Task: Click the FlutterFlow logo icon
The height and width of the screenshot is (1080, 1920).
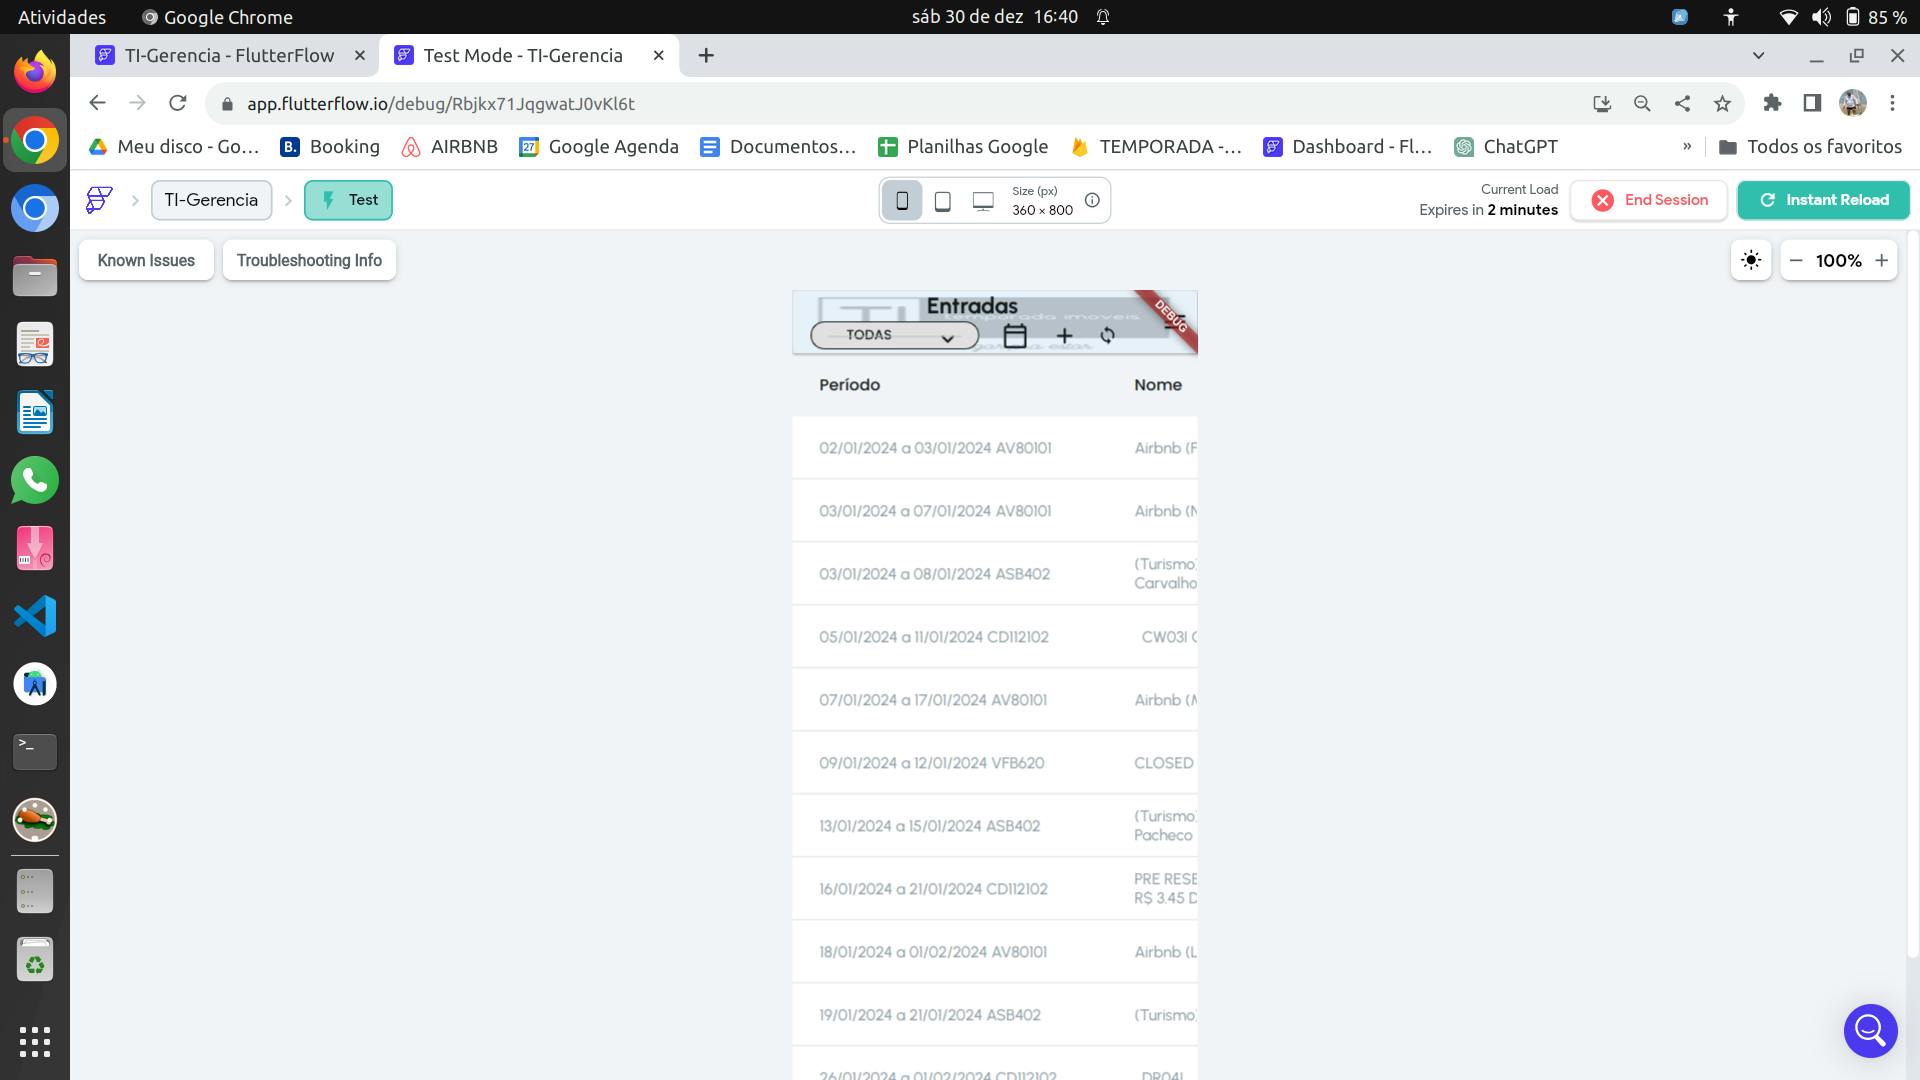Action: 99,200
